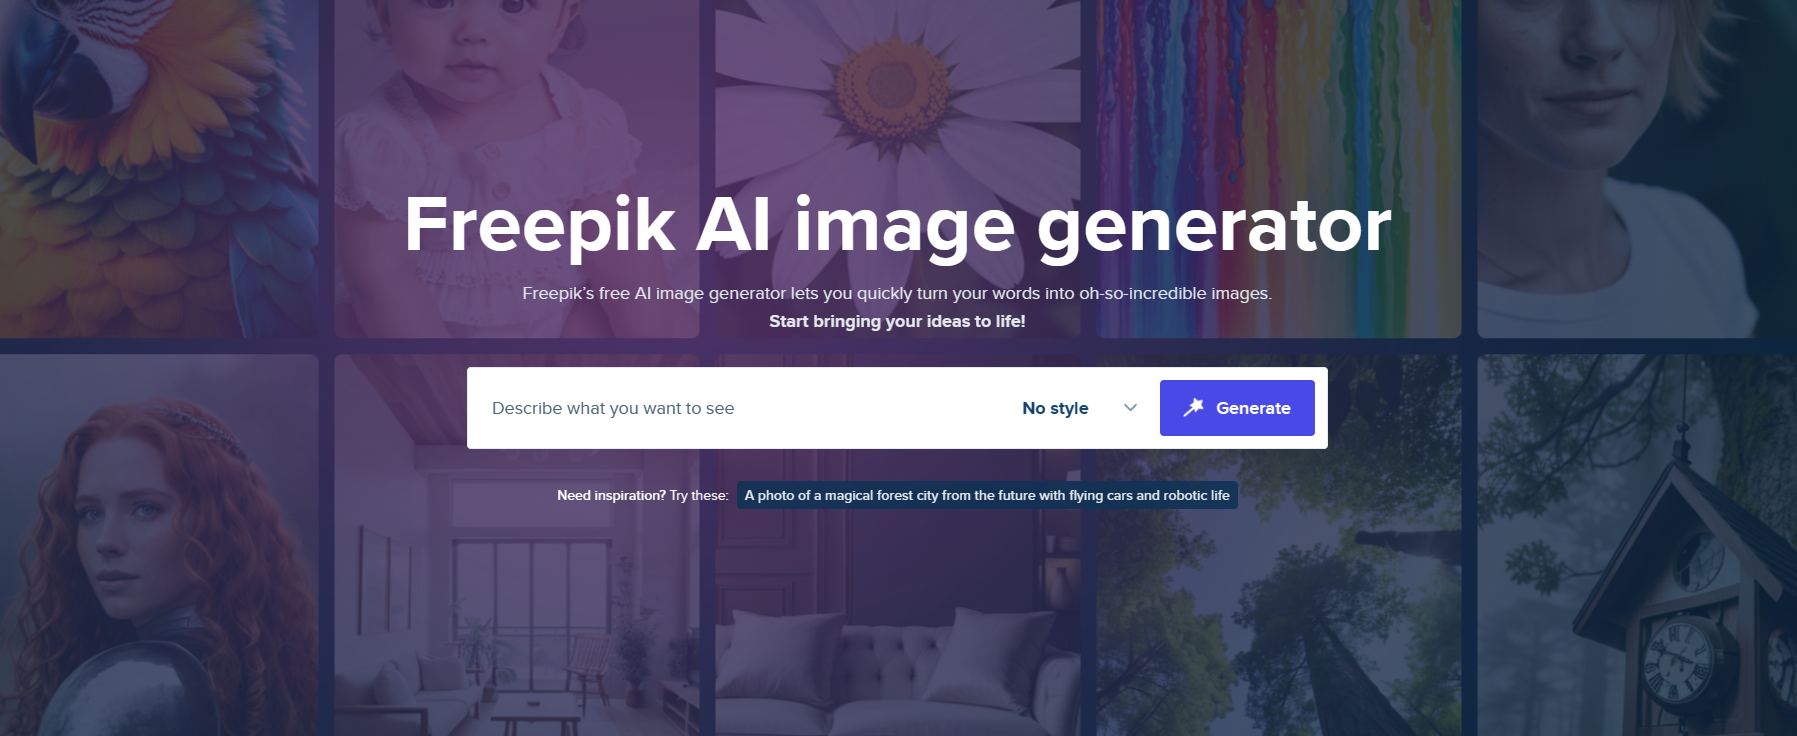Open the rainbow dripping paint image
The image size is (1797, 736).
tap(1278, 100)
